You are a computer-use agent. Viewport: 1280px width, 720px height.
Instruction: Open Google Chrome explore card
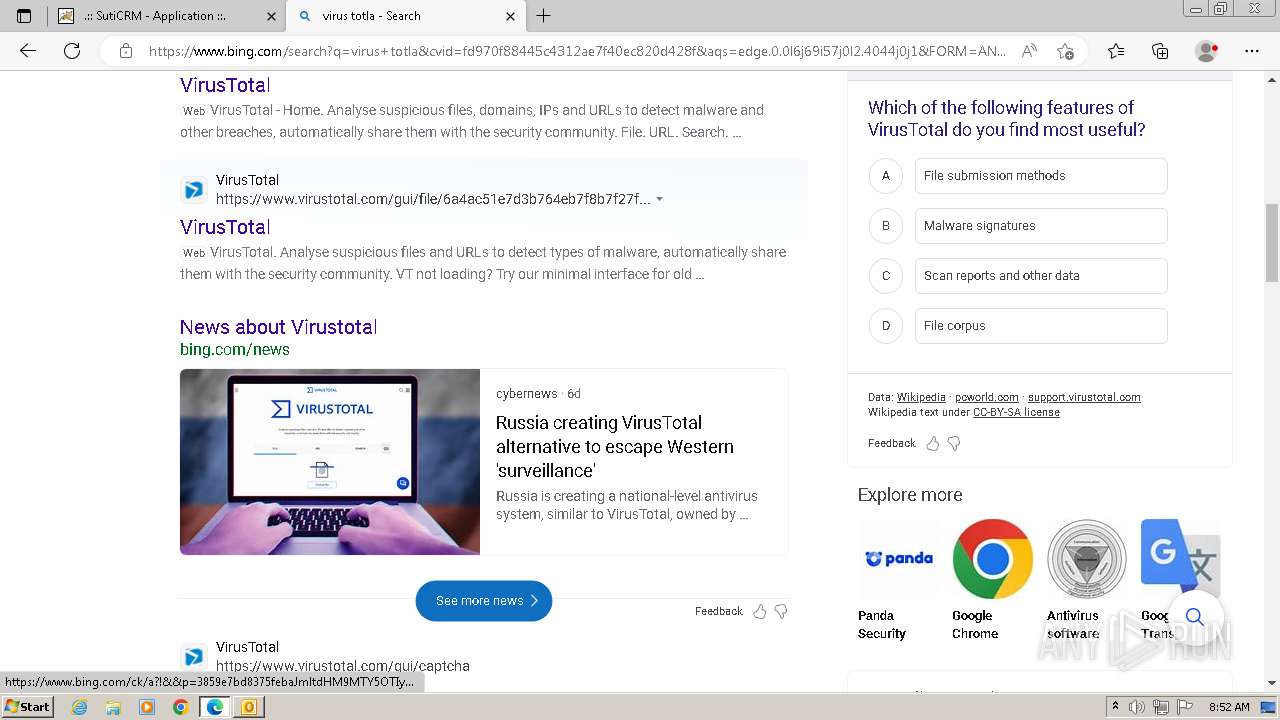click(992, 580)
